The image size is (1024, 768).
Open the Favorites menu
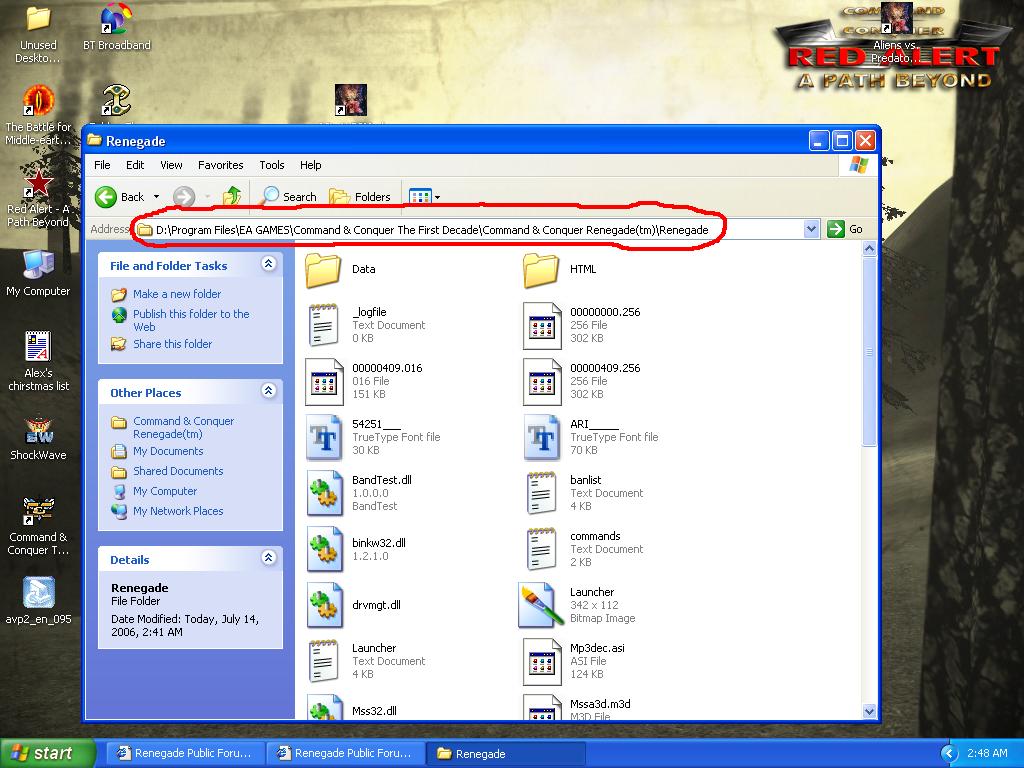(x=220, y=165)
